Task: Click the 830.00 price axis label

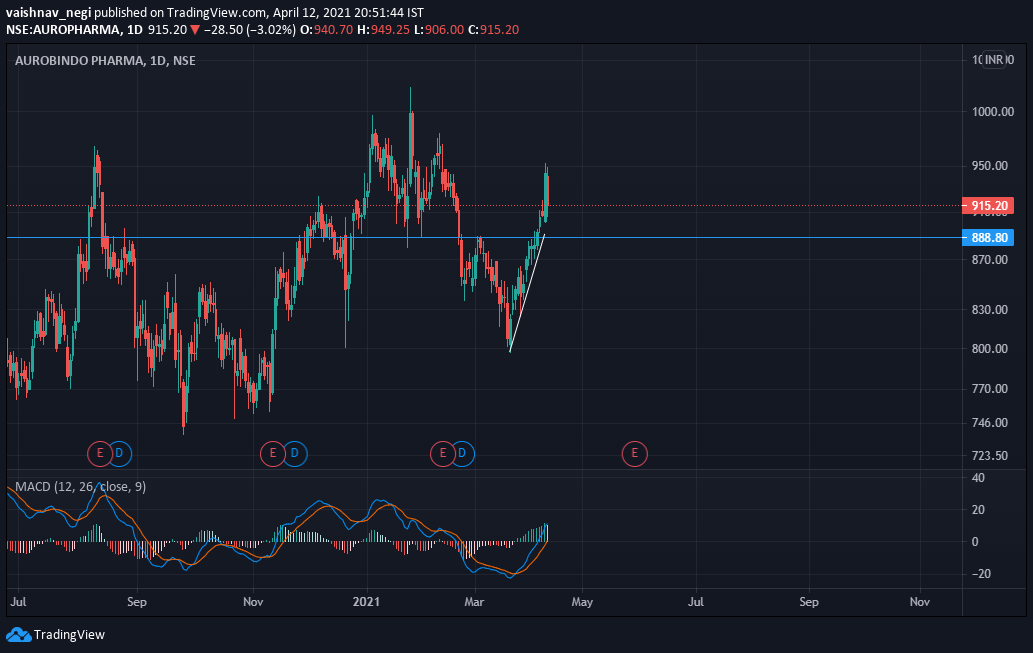Action: [990, 310]
